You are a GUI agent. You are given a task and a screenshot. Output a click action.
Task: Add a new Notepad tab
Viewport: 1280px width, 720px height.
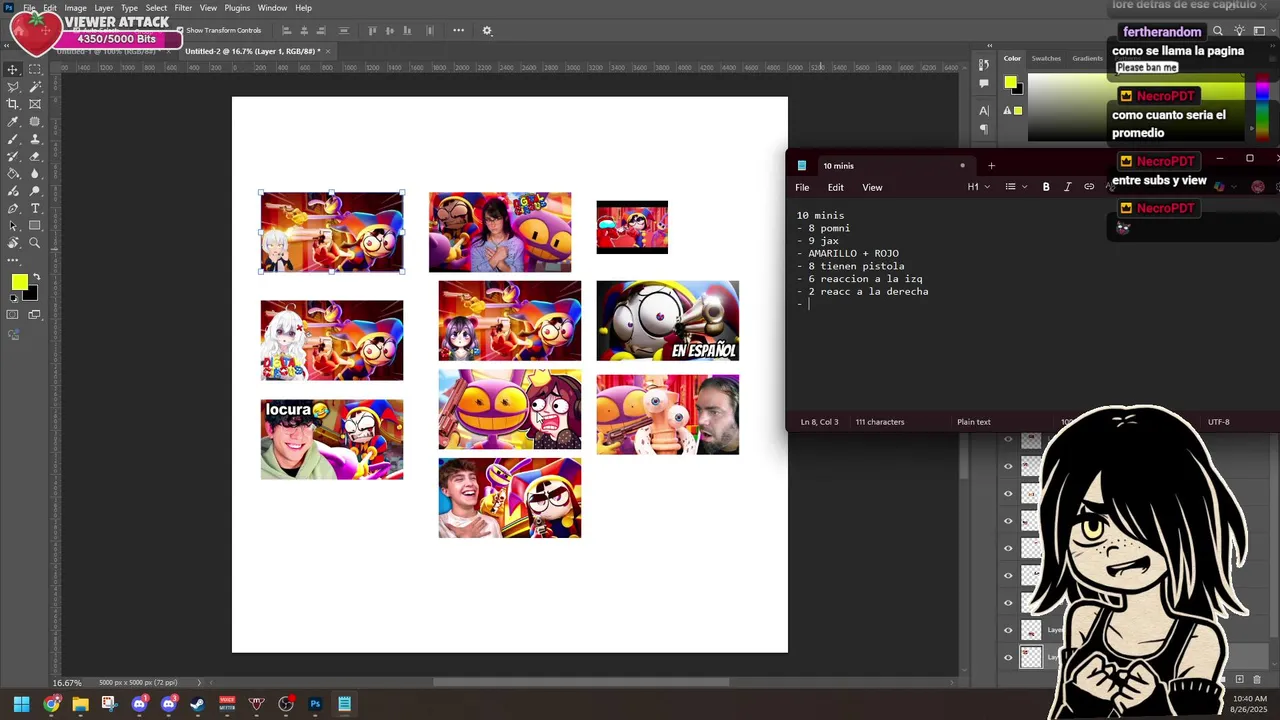click(991, 166)
